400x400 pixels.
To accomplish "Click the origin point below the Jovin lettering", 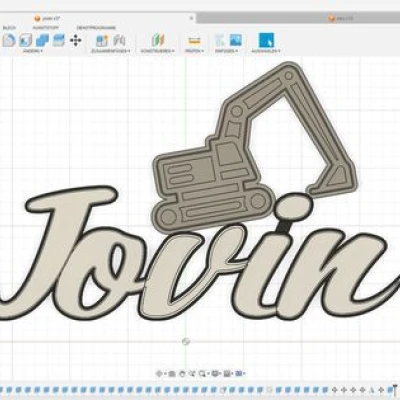I will click(186, 341).
